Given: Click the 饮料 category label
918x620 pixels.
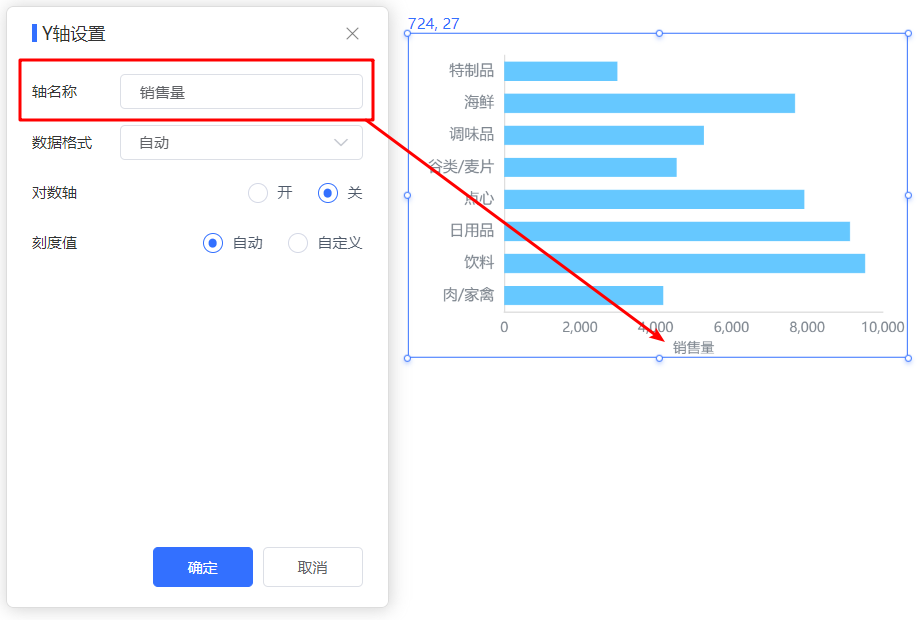Looking at the screenshot, I should click(x=479, y=262).
